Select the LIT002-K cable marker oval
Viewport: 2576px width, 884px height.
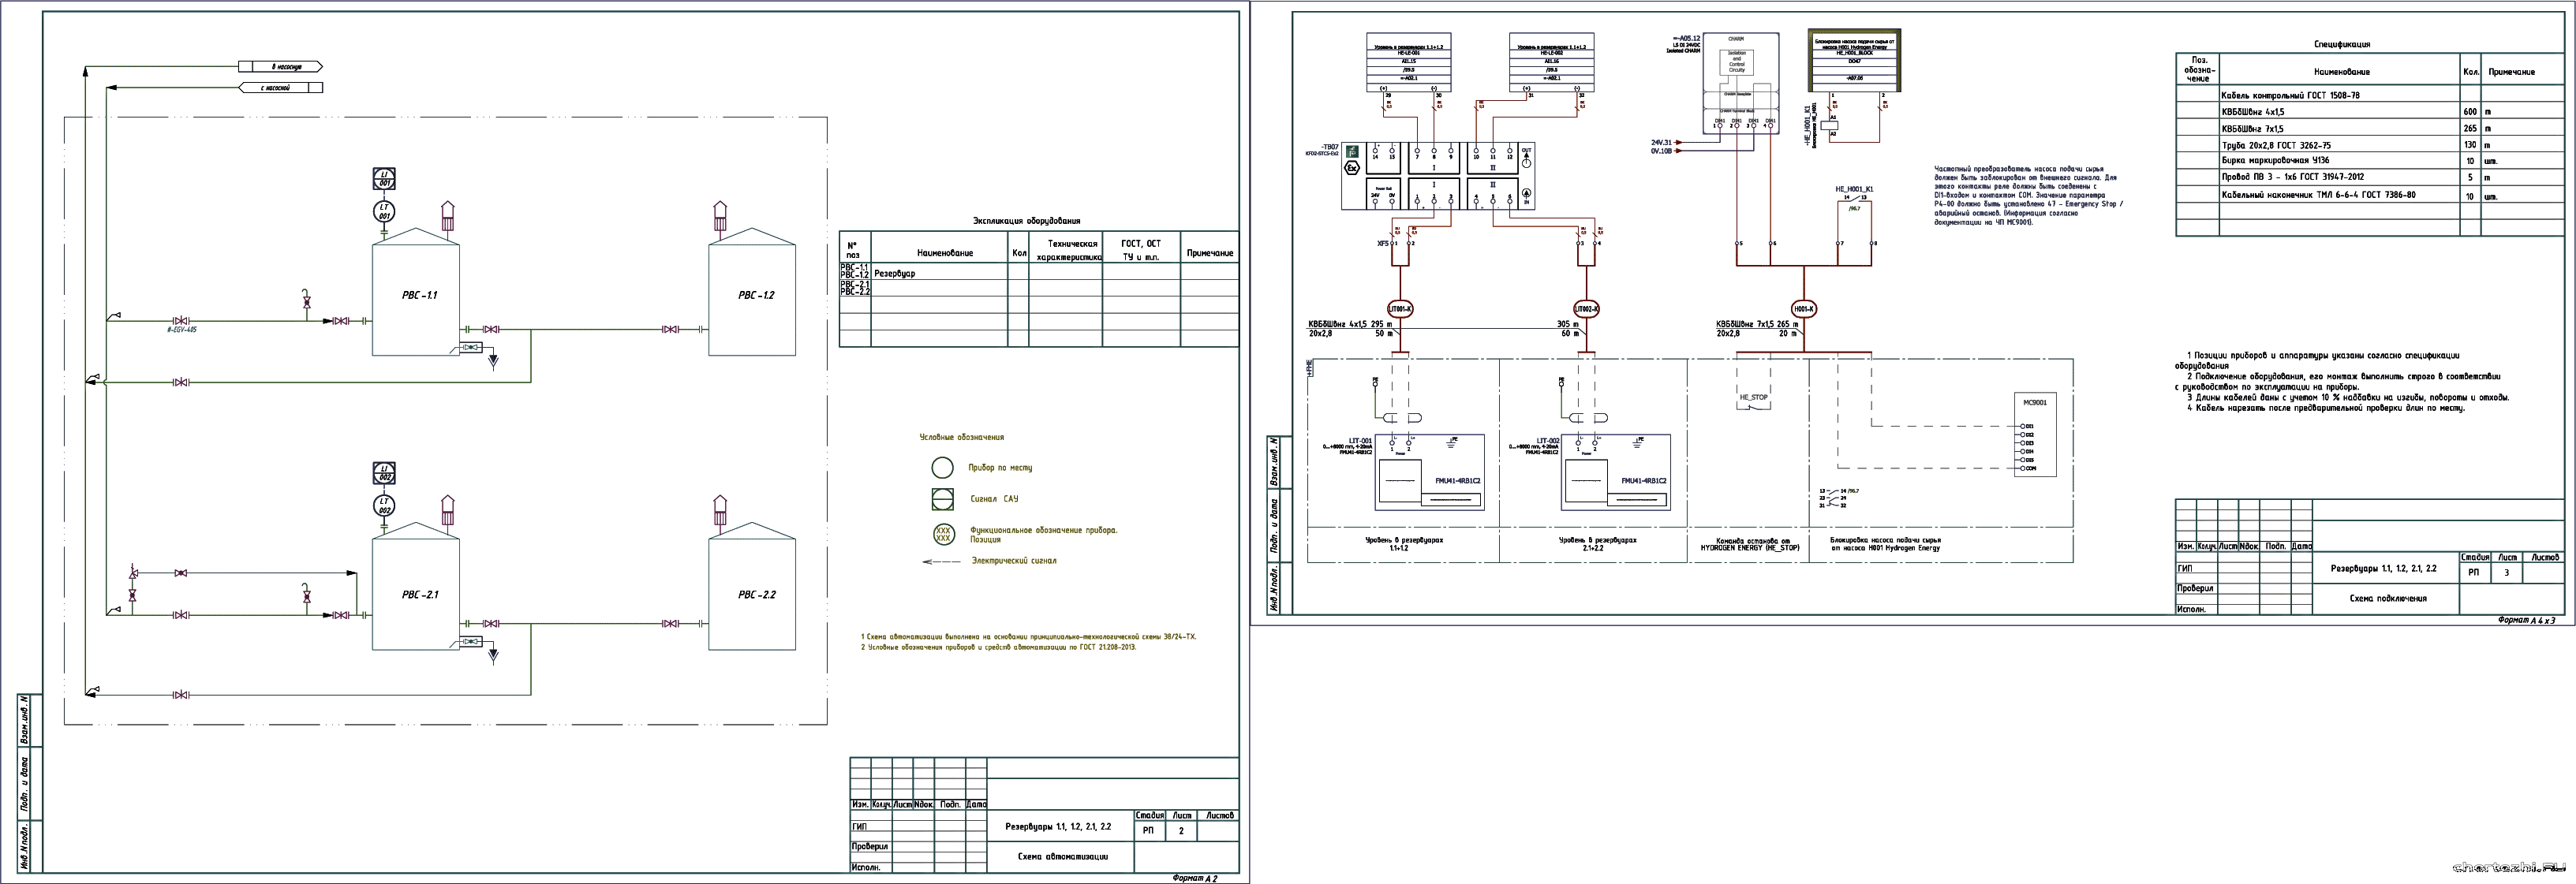(x=1586, y=309)
